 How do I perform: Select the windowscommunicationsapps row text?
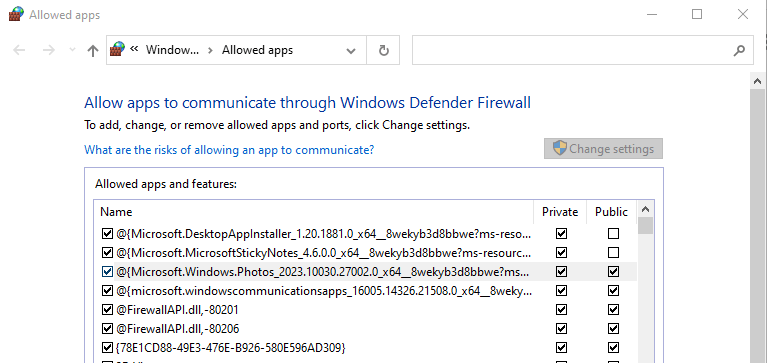[324, 291]
